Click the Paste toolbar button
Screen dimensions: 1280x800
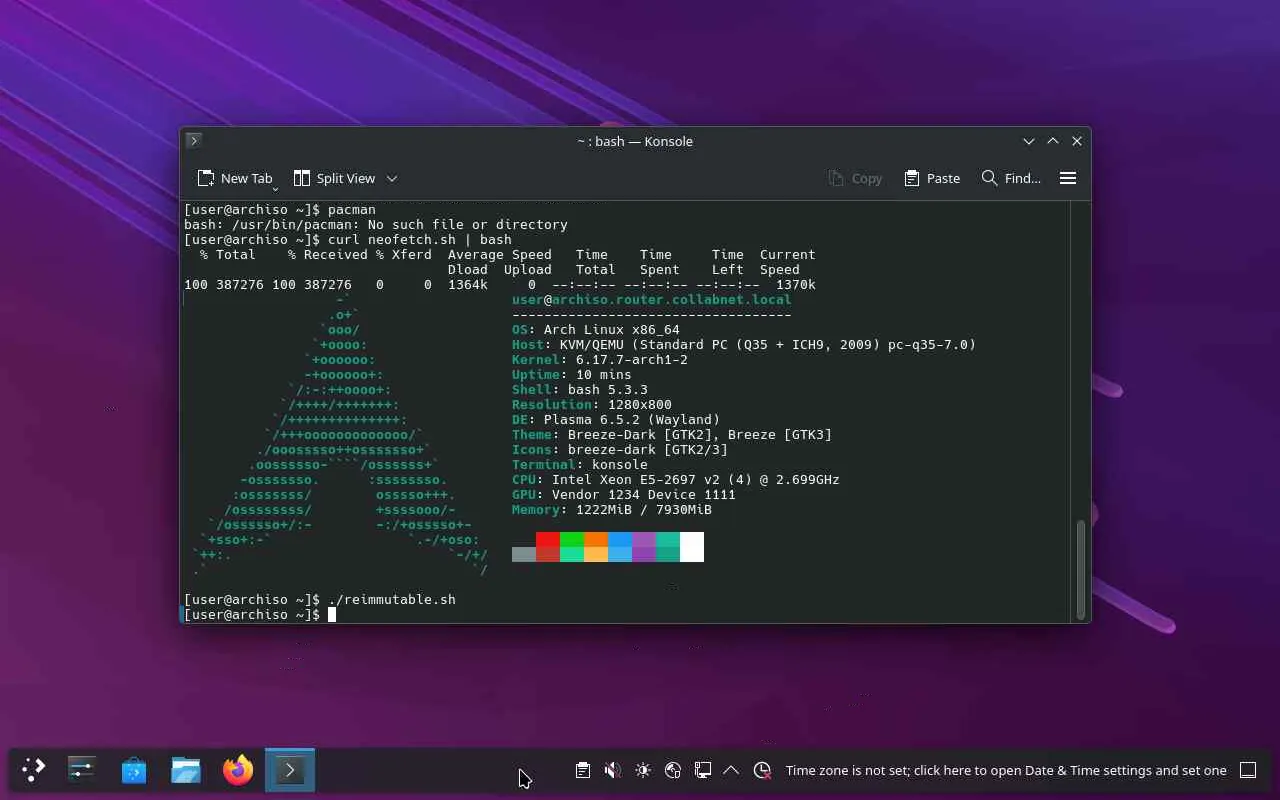pos(932,178)
